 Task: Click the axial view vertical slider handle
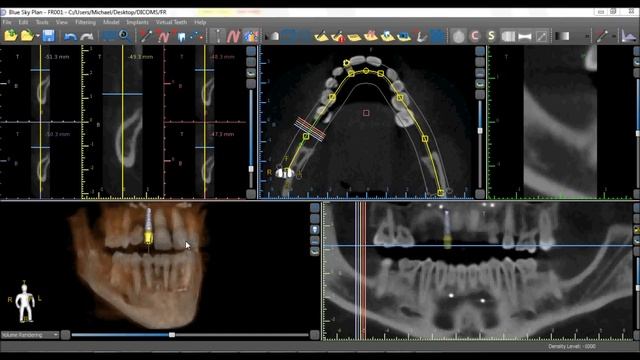480,131
